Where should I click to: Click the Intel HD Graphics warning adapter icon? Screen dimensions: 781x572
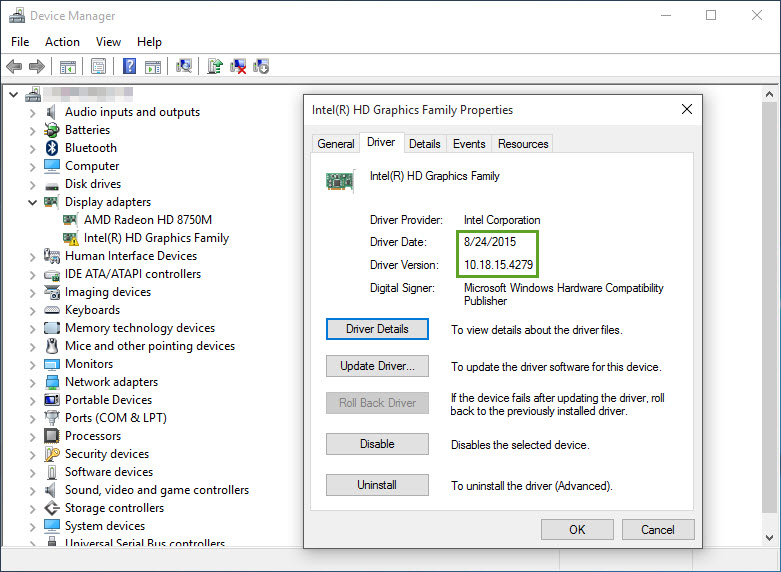click(71, 238)
